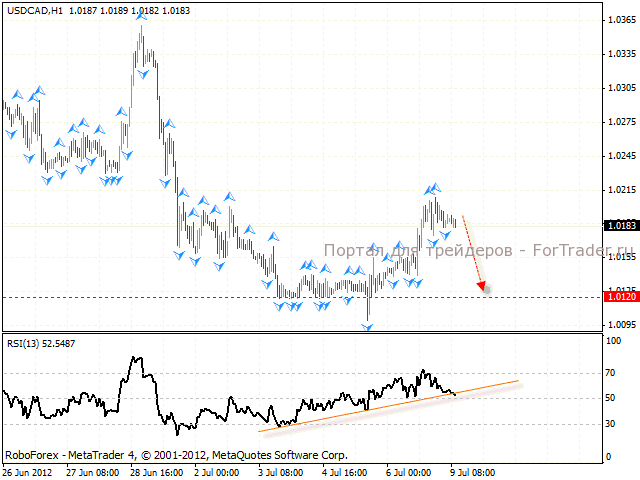Click the red forecast arrow head
The height and width of the screenshot is (480, 640).
tap(483, 288)
